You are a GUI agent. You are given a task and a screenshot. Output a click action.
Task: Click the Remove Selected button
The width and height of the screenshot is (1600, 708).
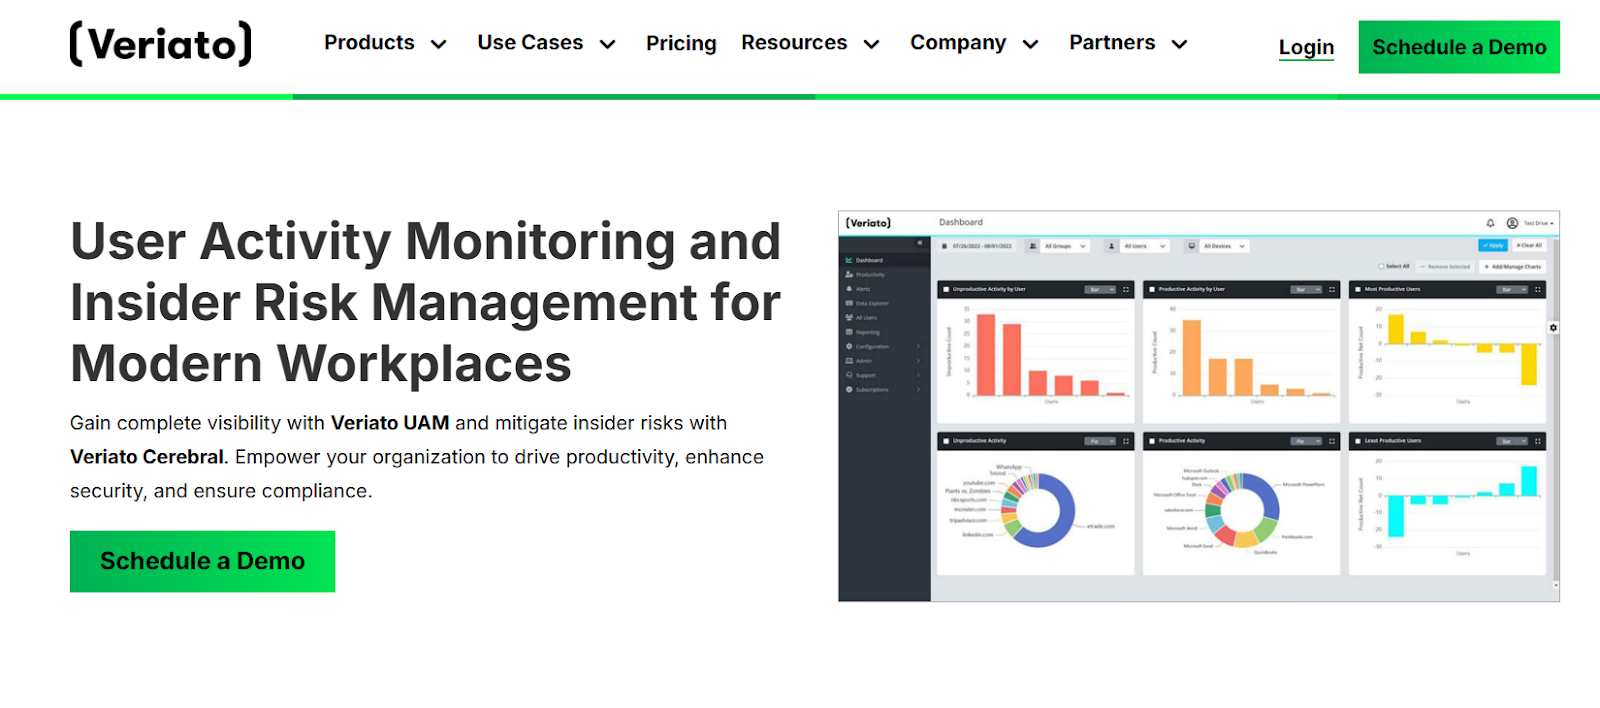click(1446, 267)
